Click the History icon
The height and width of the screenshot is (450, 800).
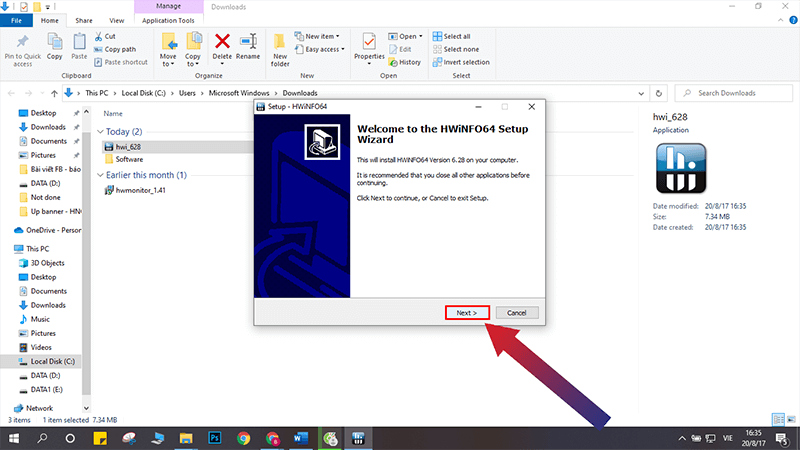(393, 62)
